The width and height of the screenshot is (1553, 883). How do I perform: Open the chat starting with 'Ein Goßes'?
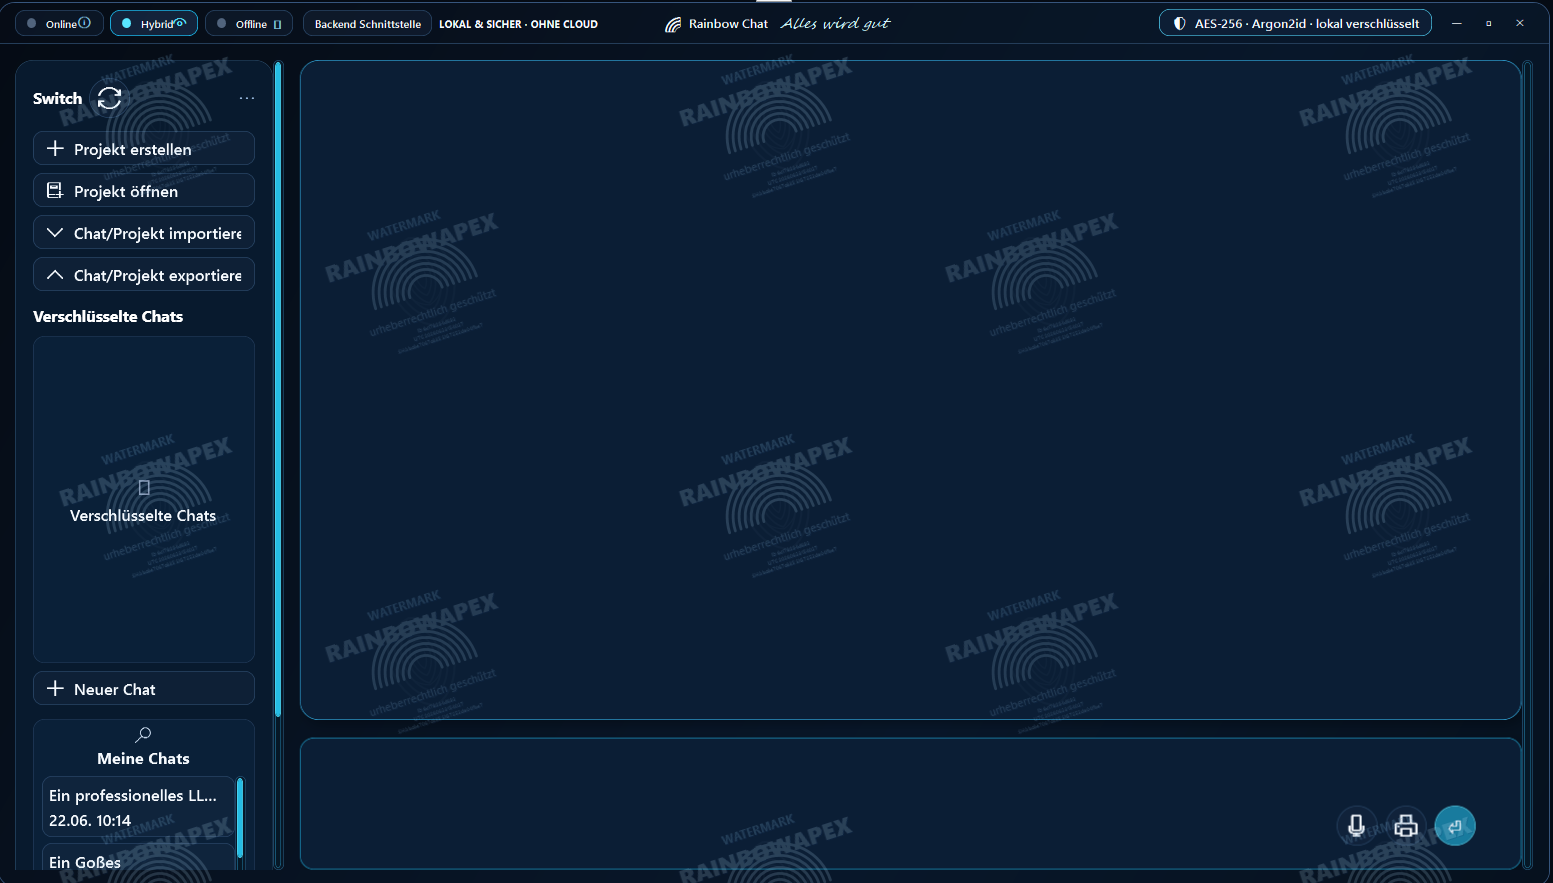[x=138, y=857]
